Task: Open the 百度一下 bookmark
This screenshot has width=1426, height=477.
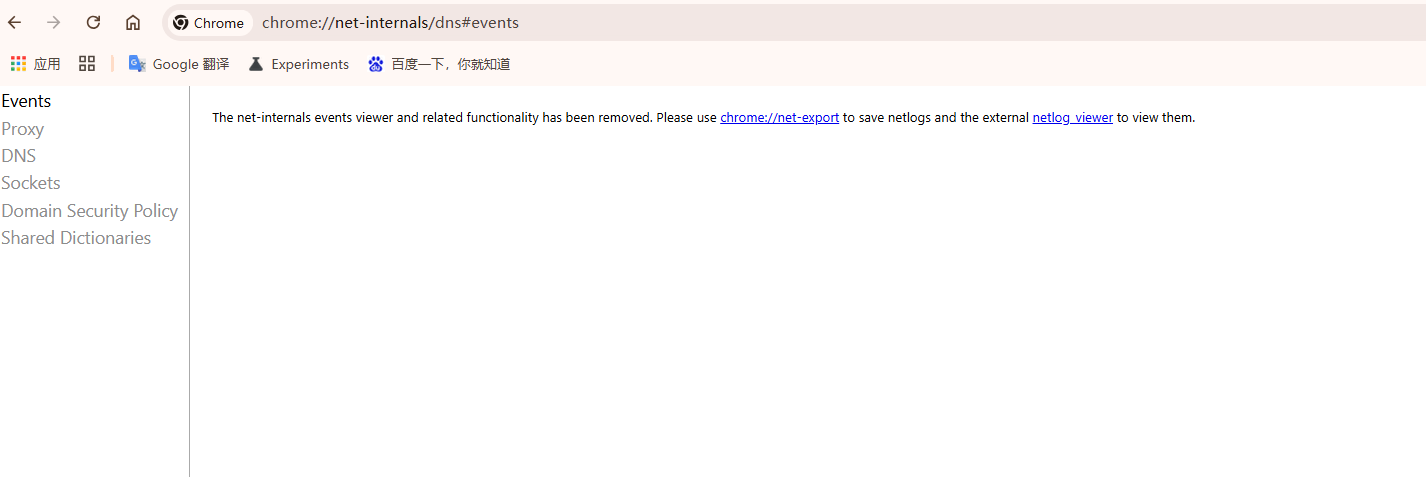Action: [439, 64]
